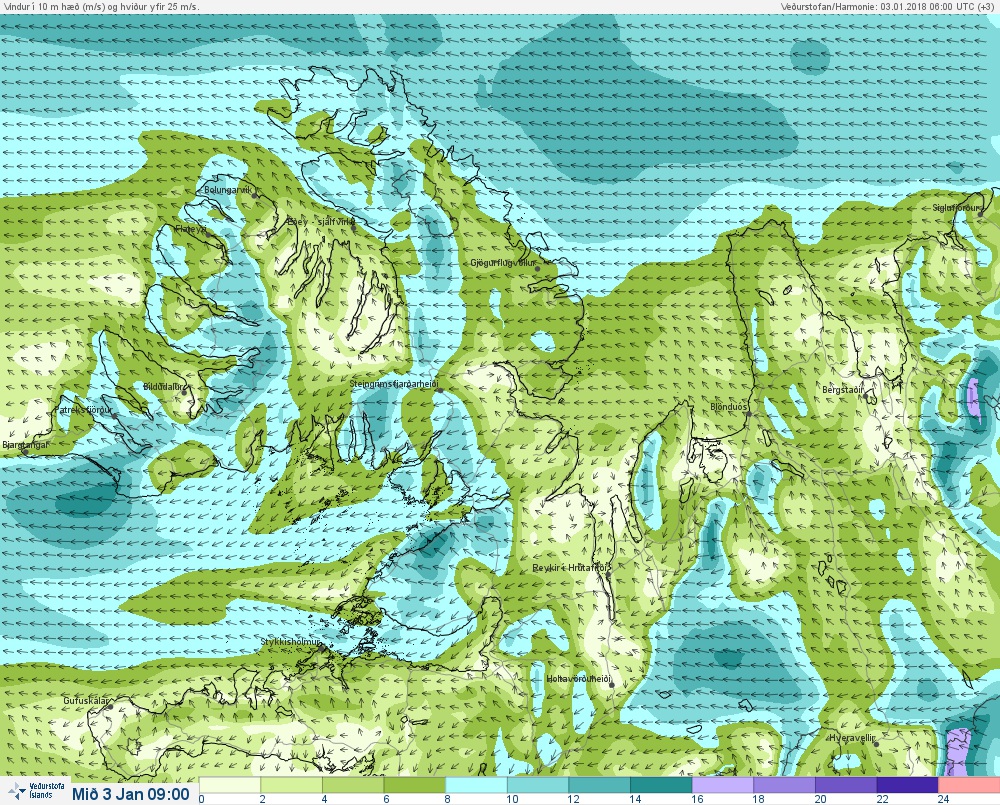Click the Gjögurflugvöllur station label
Screen dimensions: 1000x805
[x=503, y=263]
